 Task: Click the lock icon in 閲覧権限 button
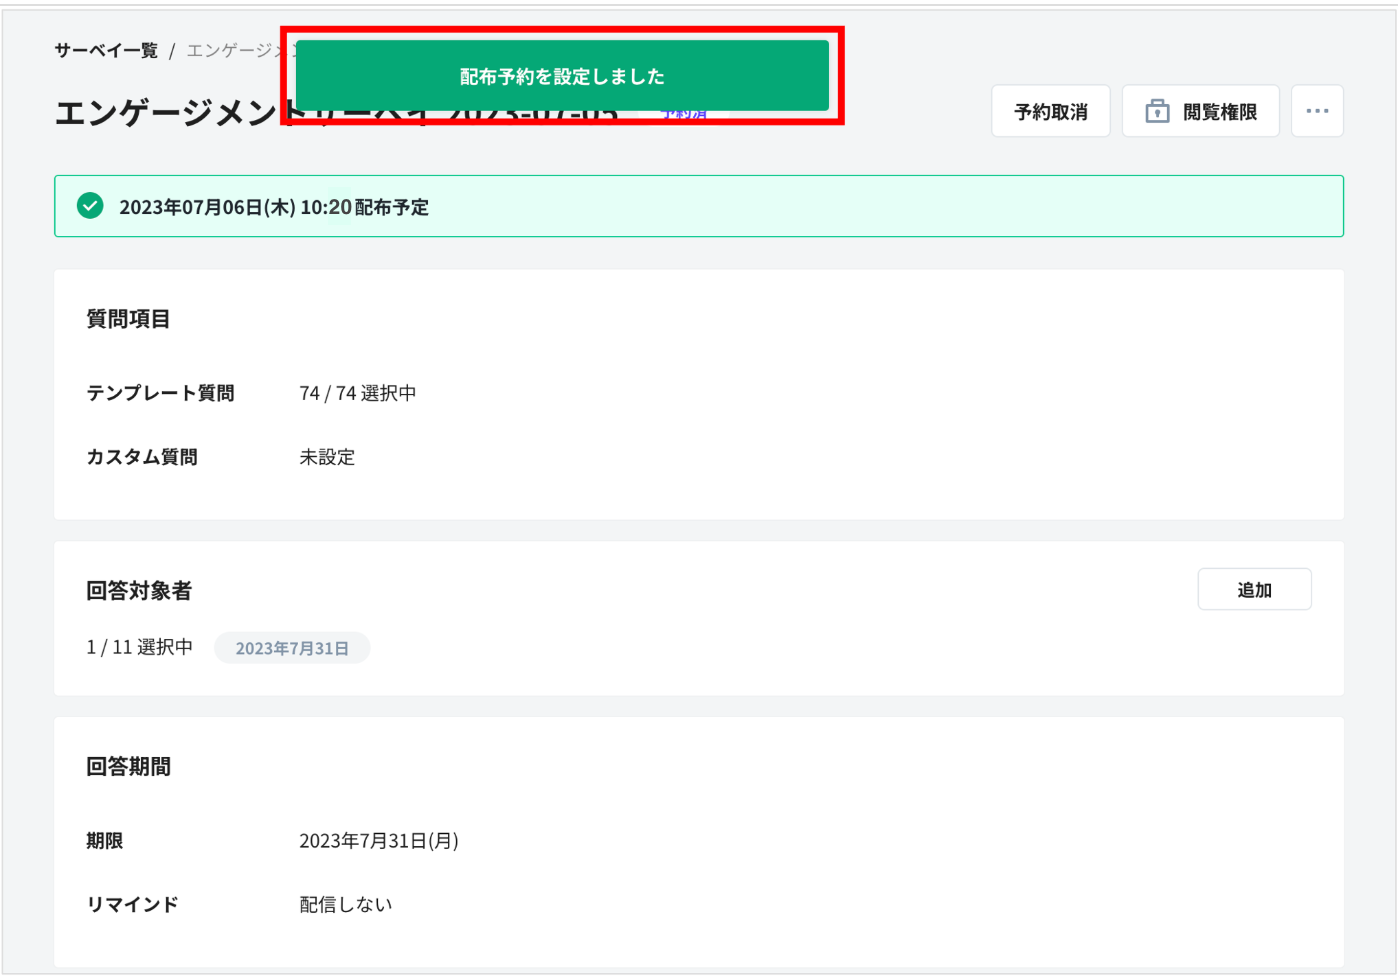pyautogui.click(x=1157, y=111)
